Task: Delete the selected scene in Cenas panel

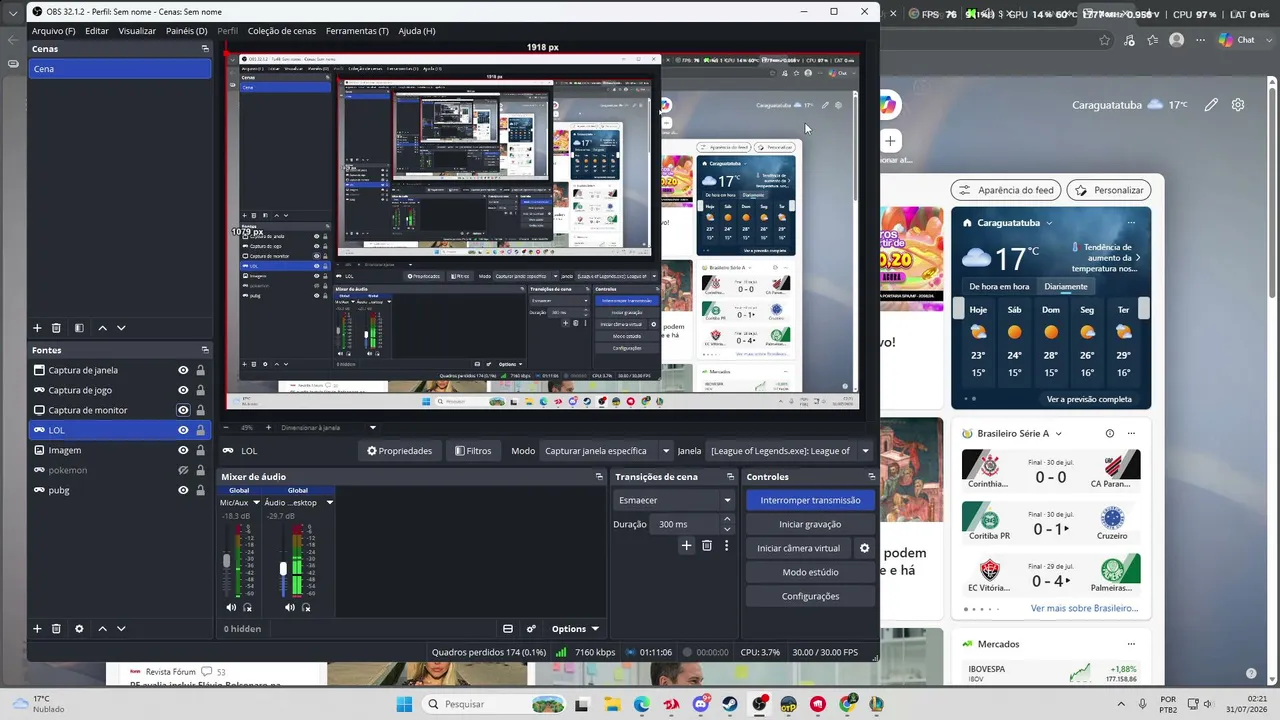Action: click(56, 328)
